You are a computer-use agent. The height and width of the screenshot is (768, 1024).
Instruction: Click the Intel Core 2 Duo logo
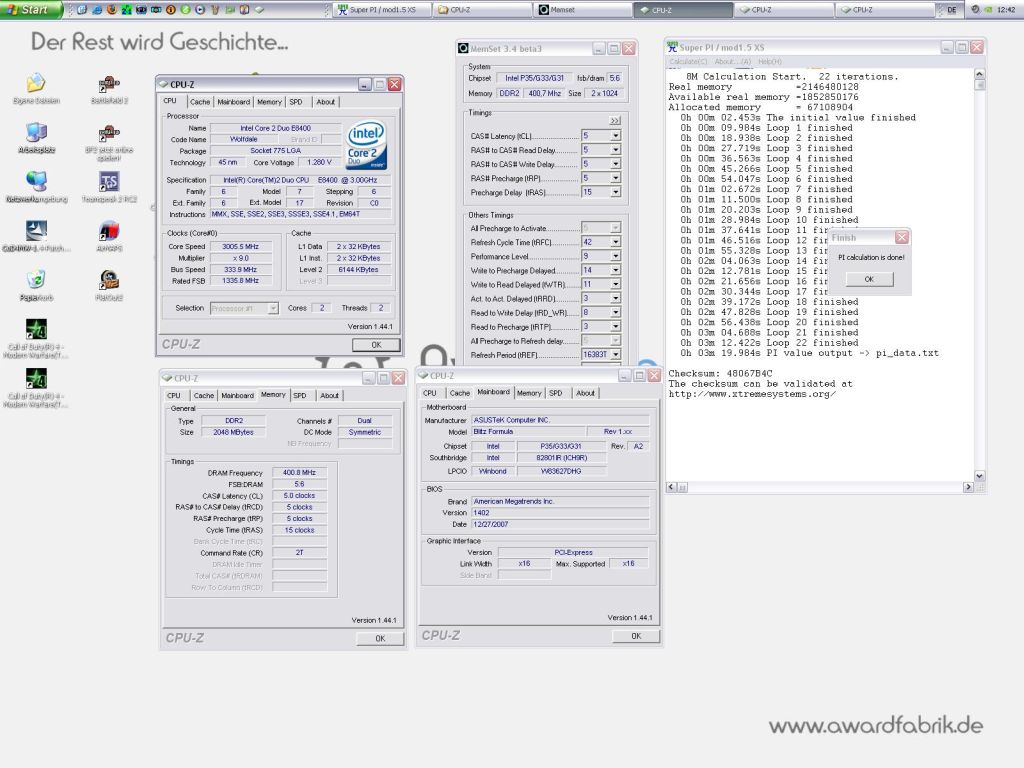[366, 144]
